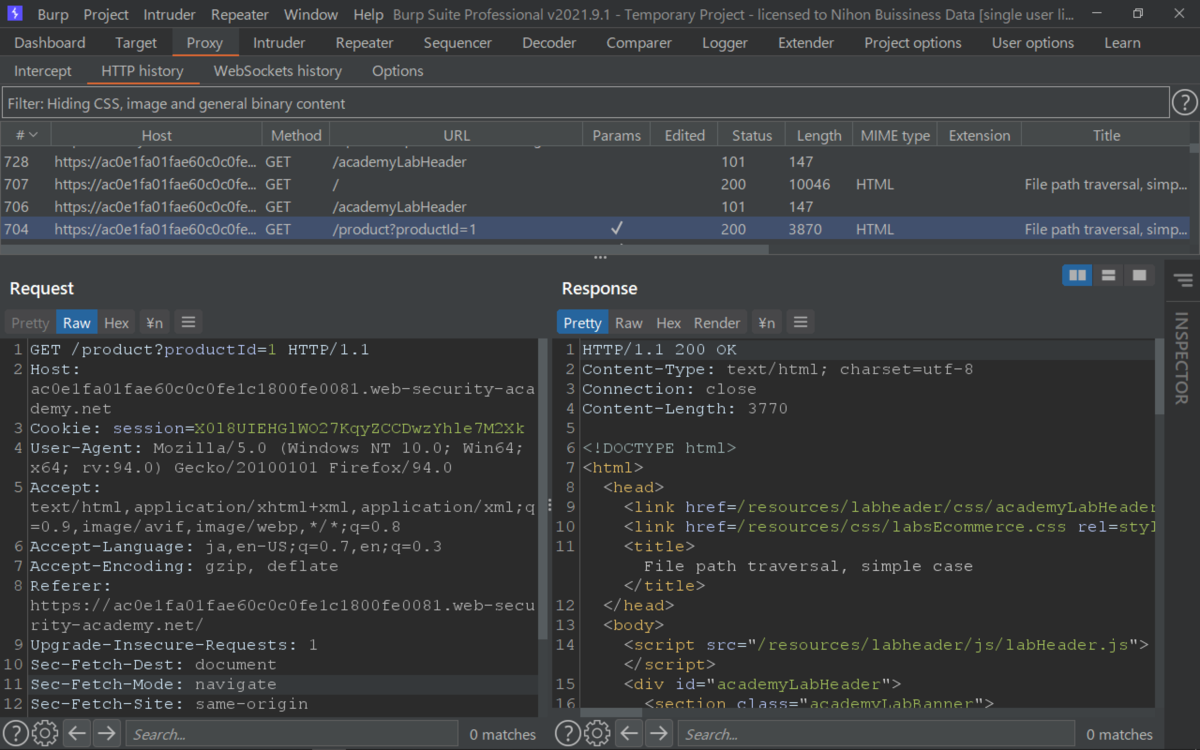Switch to the Comparer tab
This screenshot has width=1200, height=750.
click(x=639, y=43)
